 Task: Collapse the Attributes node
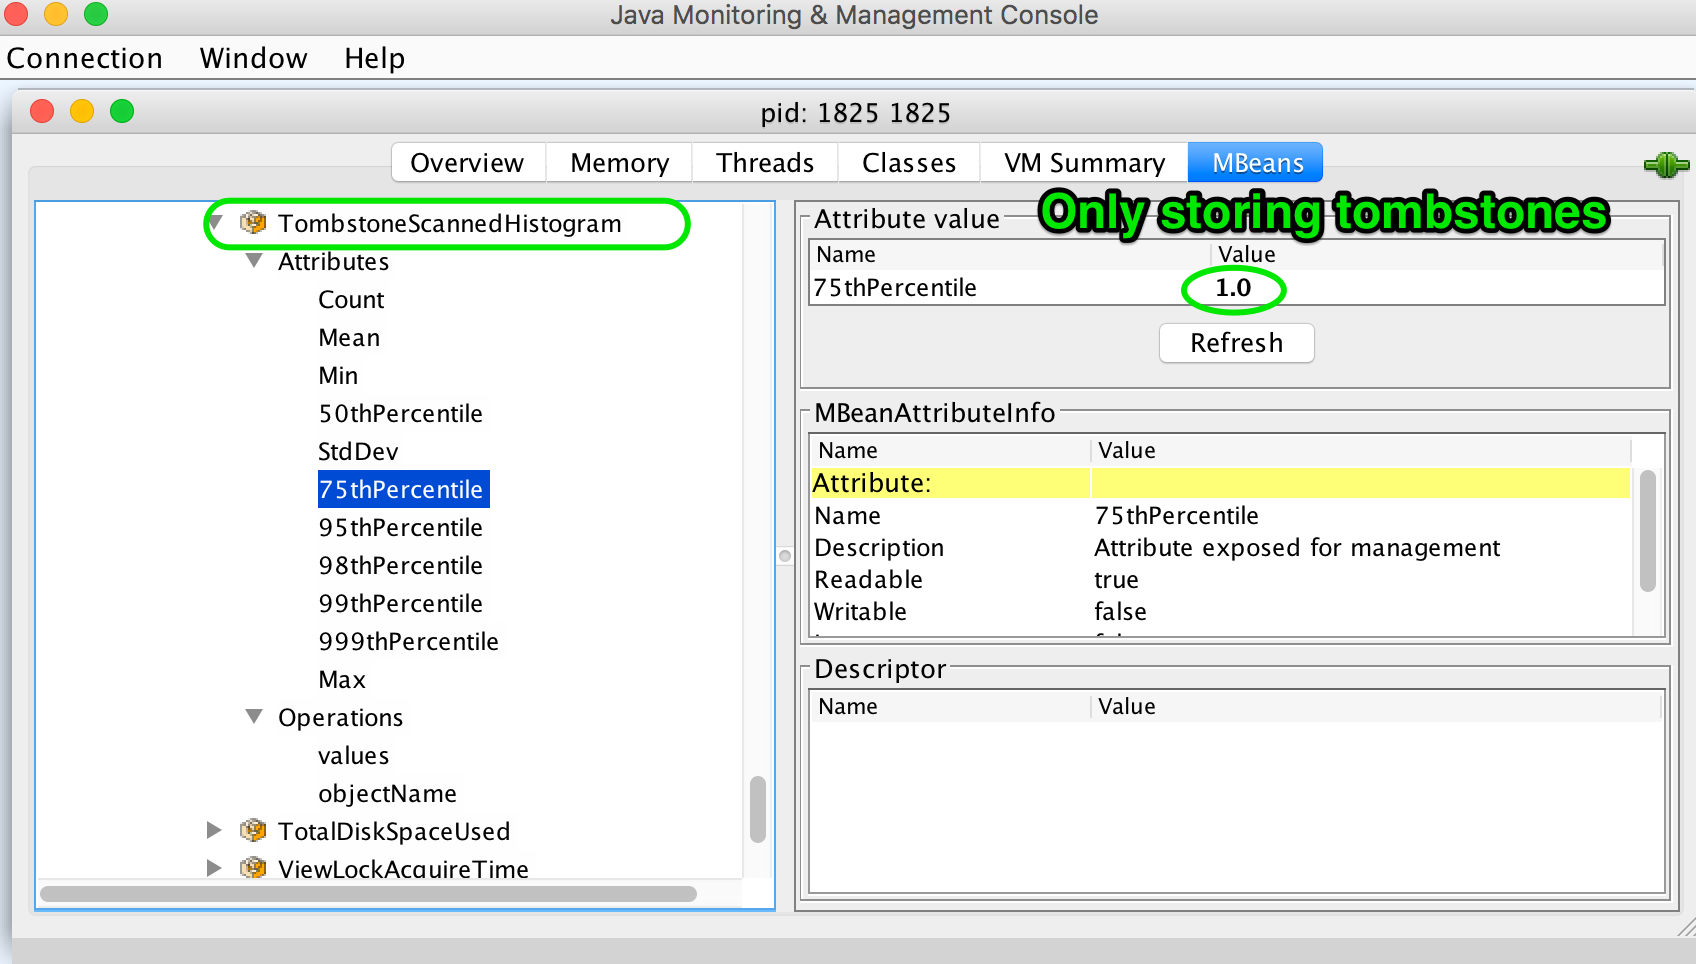pyautogui.click(x=254, y=261)
